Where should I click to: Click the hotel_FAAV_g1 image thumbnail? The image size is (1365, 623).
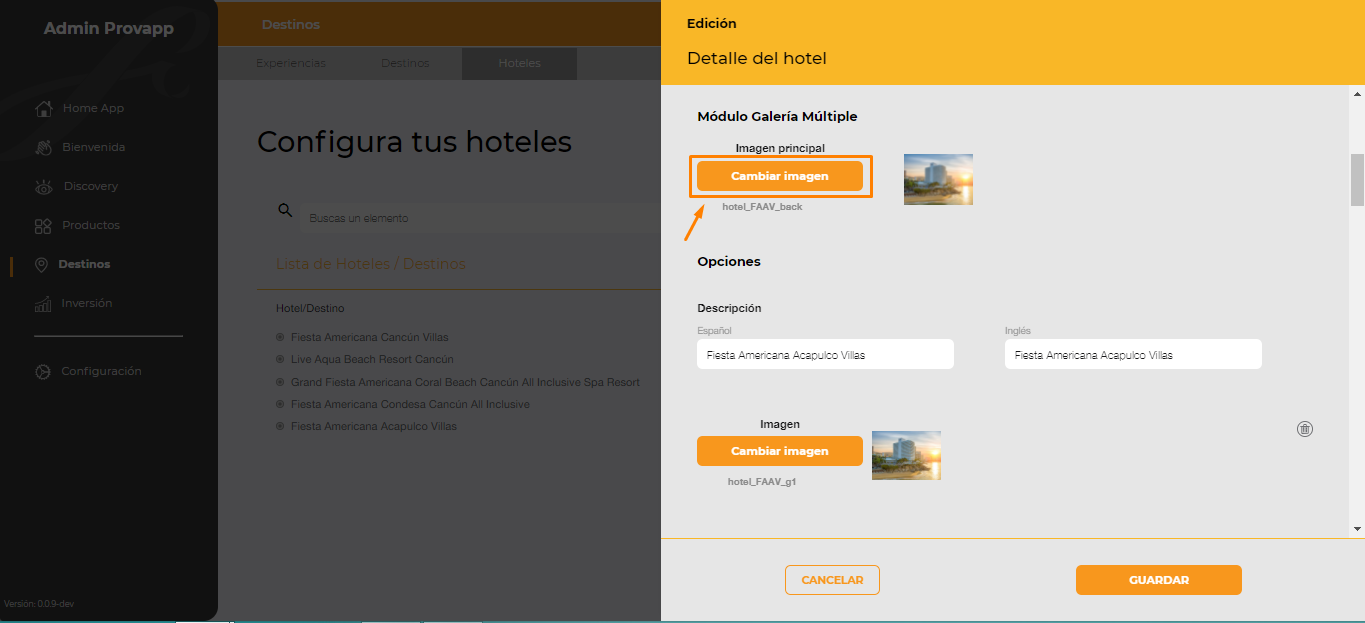[x=906, y=455]
